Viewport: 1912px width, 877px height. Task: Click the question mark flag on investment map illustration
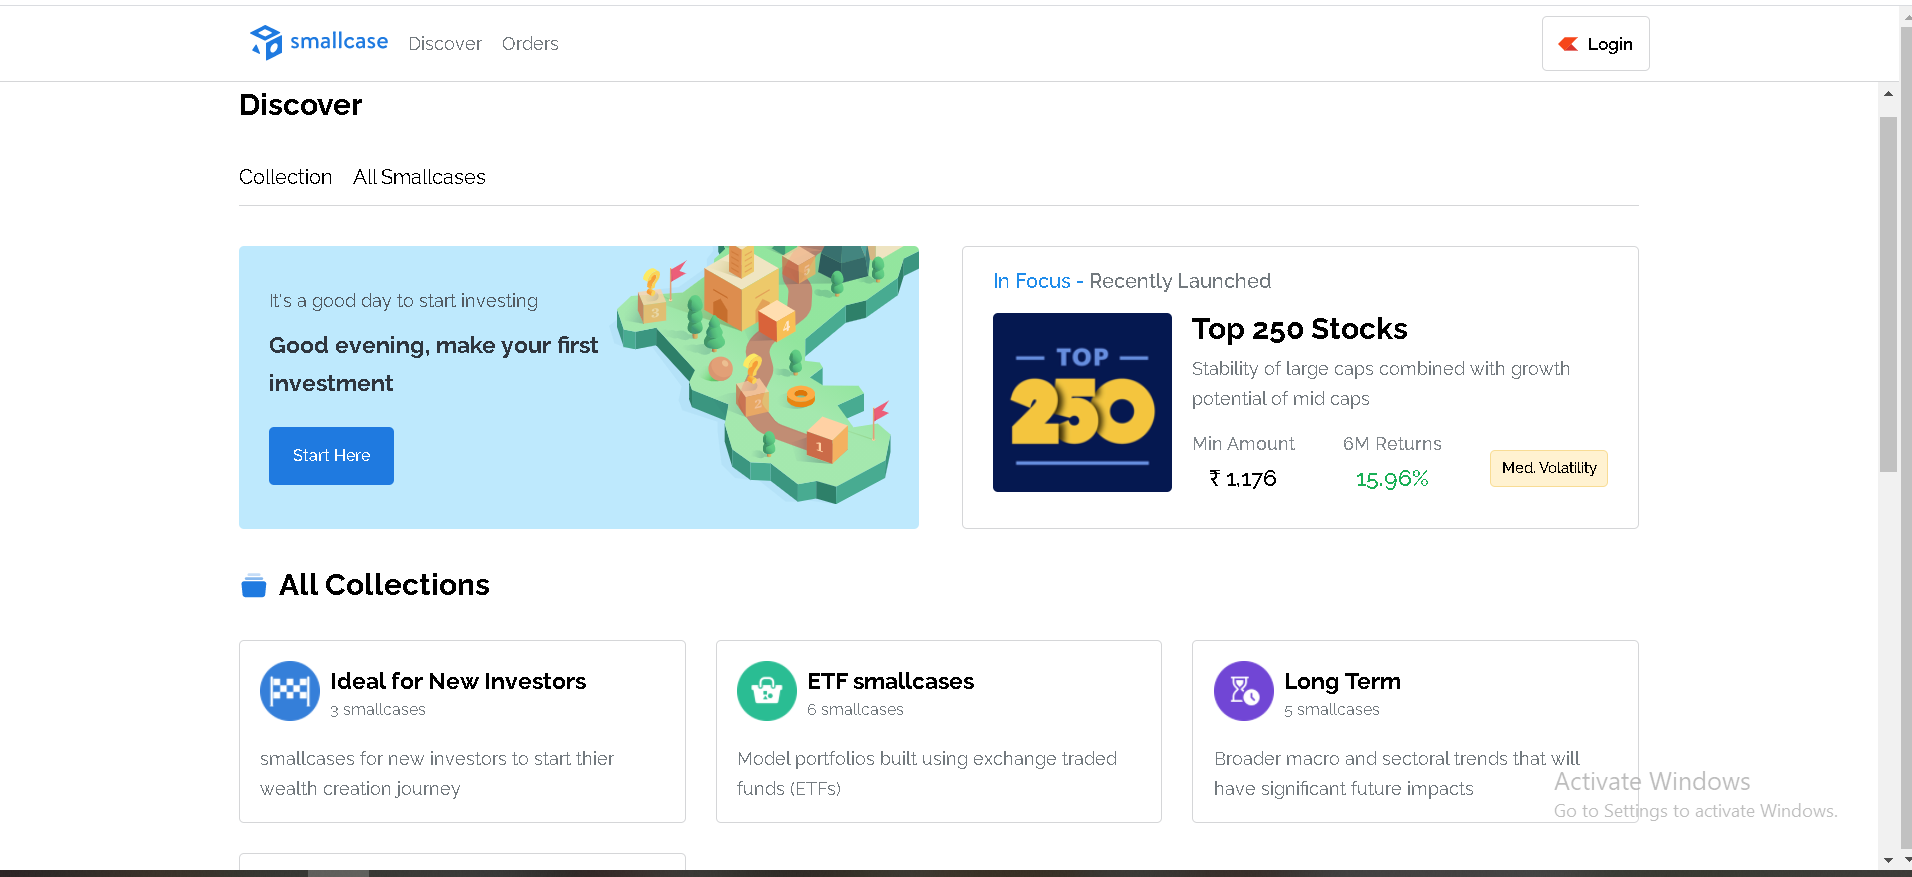753,370
